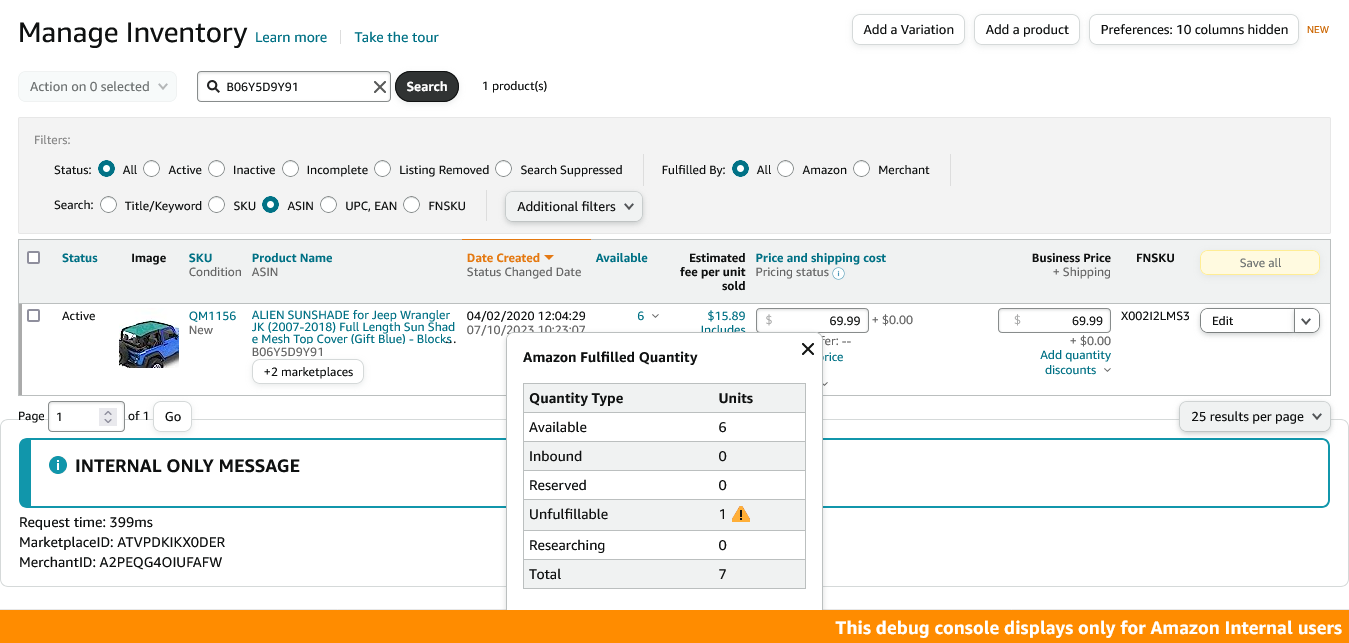The height and width of the screenshot is (643, 1349).
Task: Select the All status radio button
Action: 106,169
